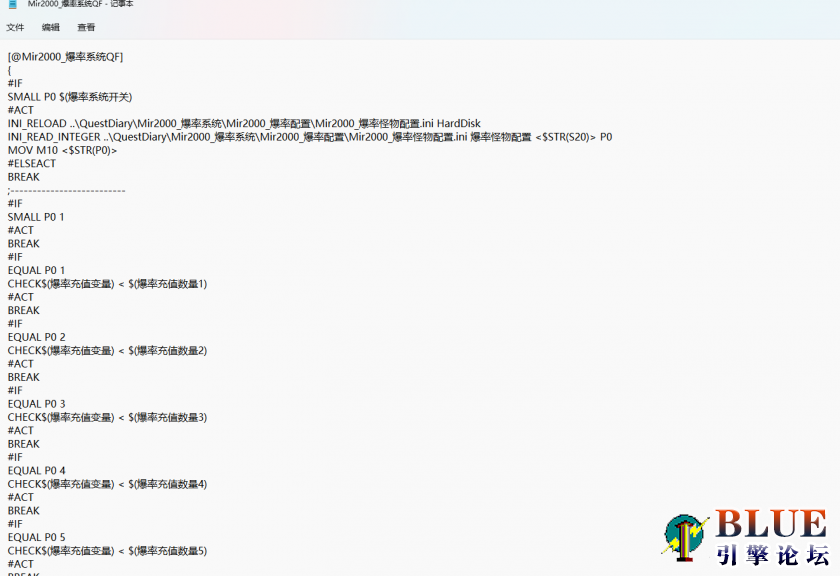This screenshot has height=576, width=840.
Task: Click the EQUAL P0 4 line
Action: pyautogui.click(x=36, y=470)
